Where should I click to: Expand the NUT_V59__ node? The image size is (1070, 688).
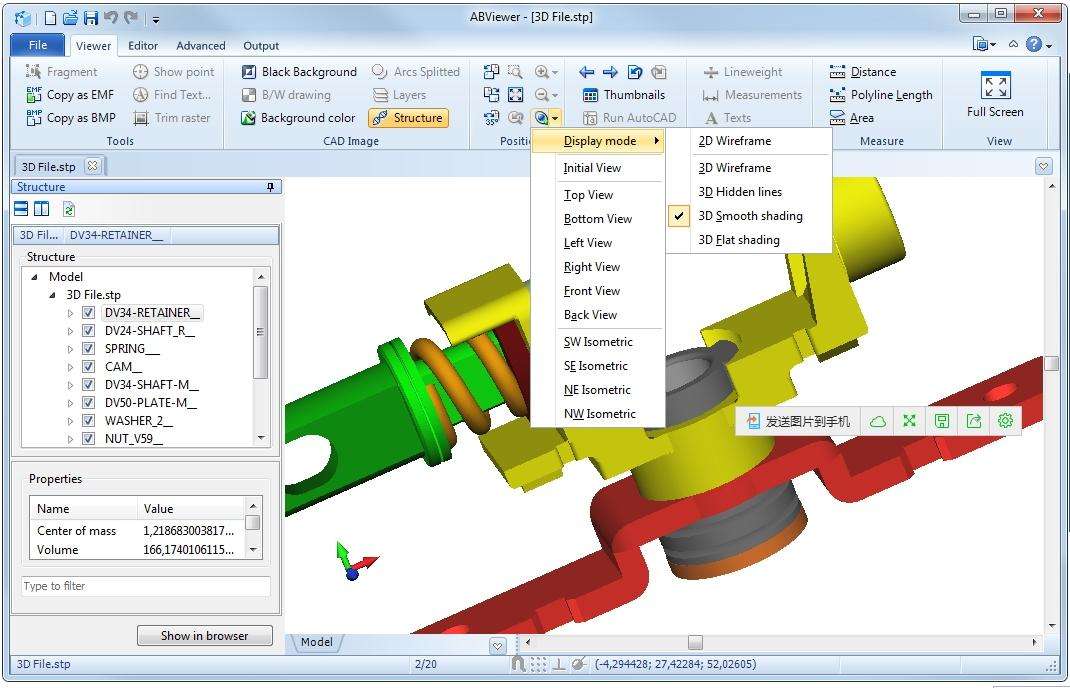70,439
